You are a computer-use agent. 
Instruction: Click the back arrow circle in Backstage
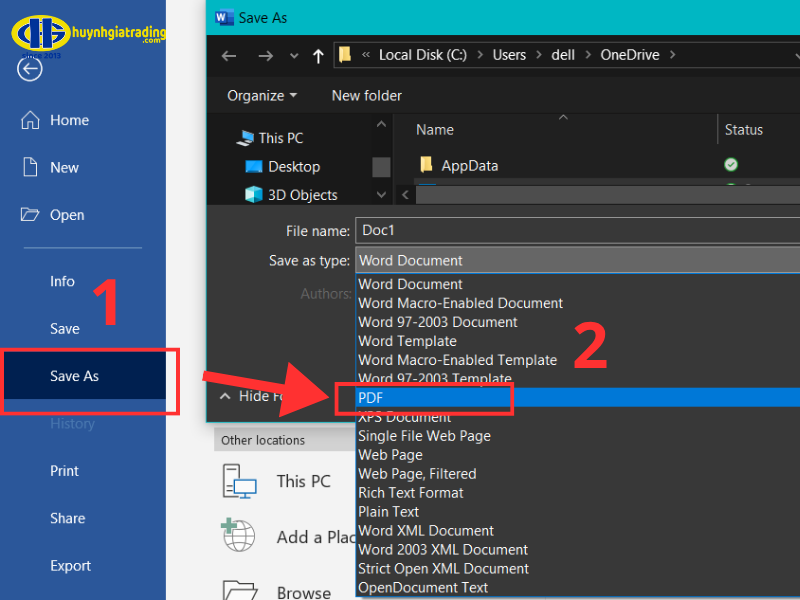point(29,69)
